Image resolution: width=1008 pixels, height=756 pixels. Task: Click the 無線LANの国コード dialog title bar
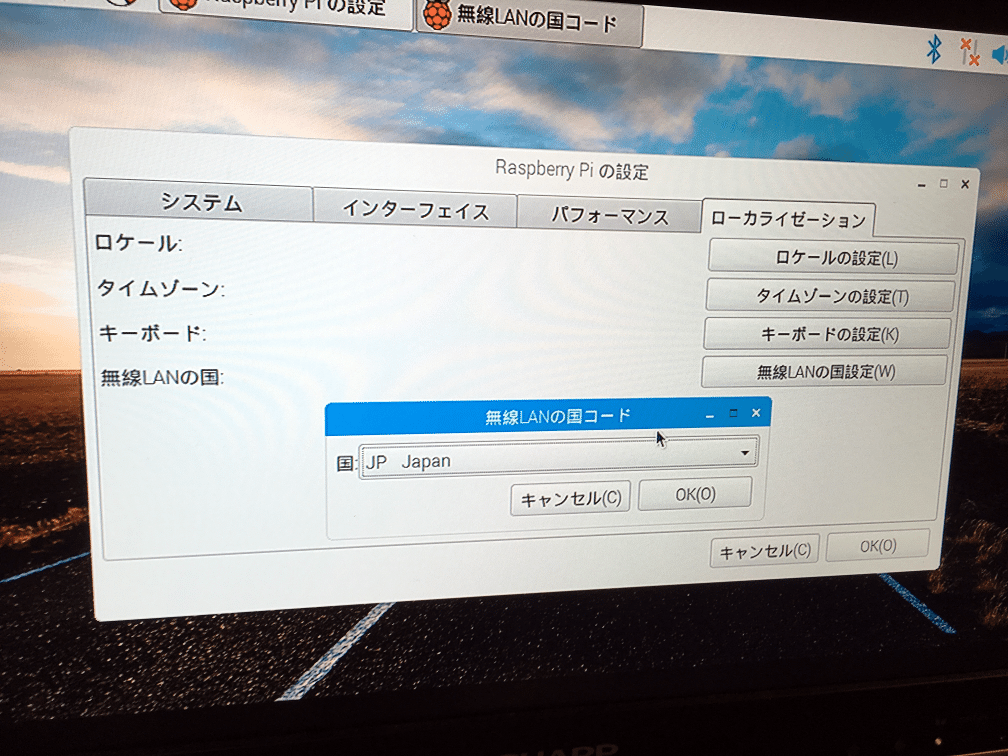click(548, 416)
